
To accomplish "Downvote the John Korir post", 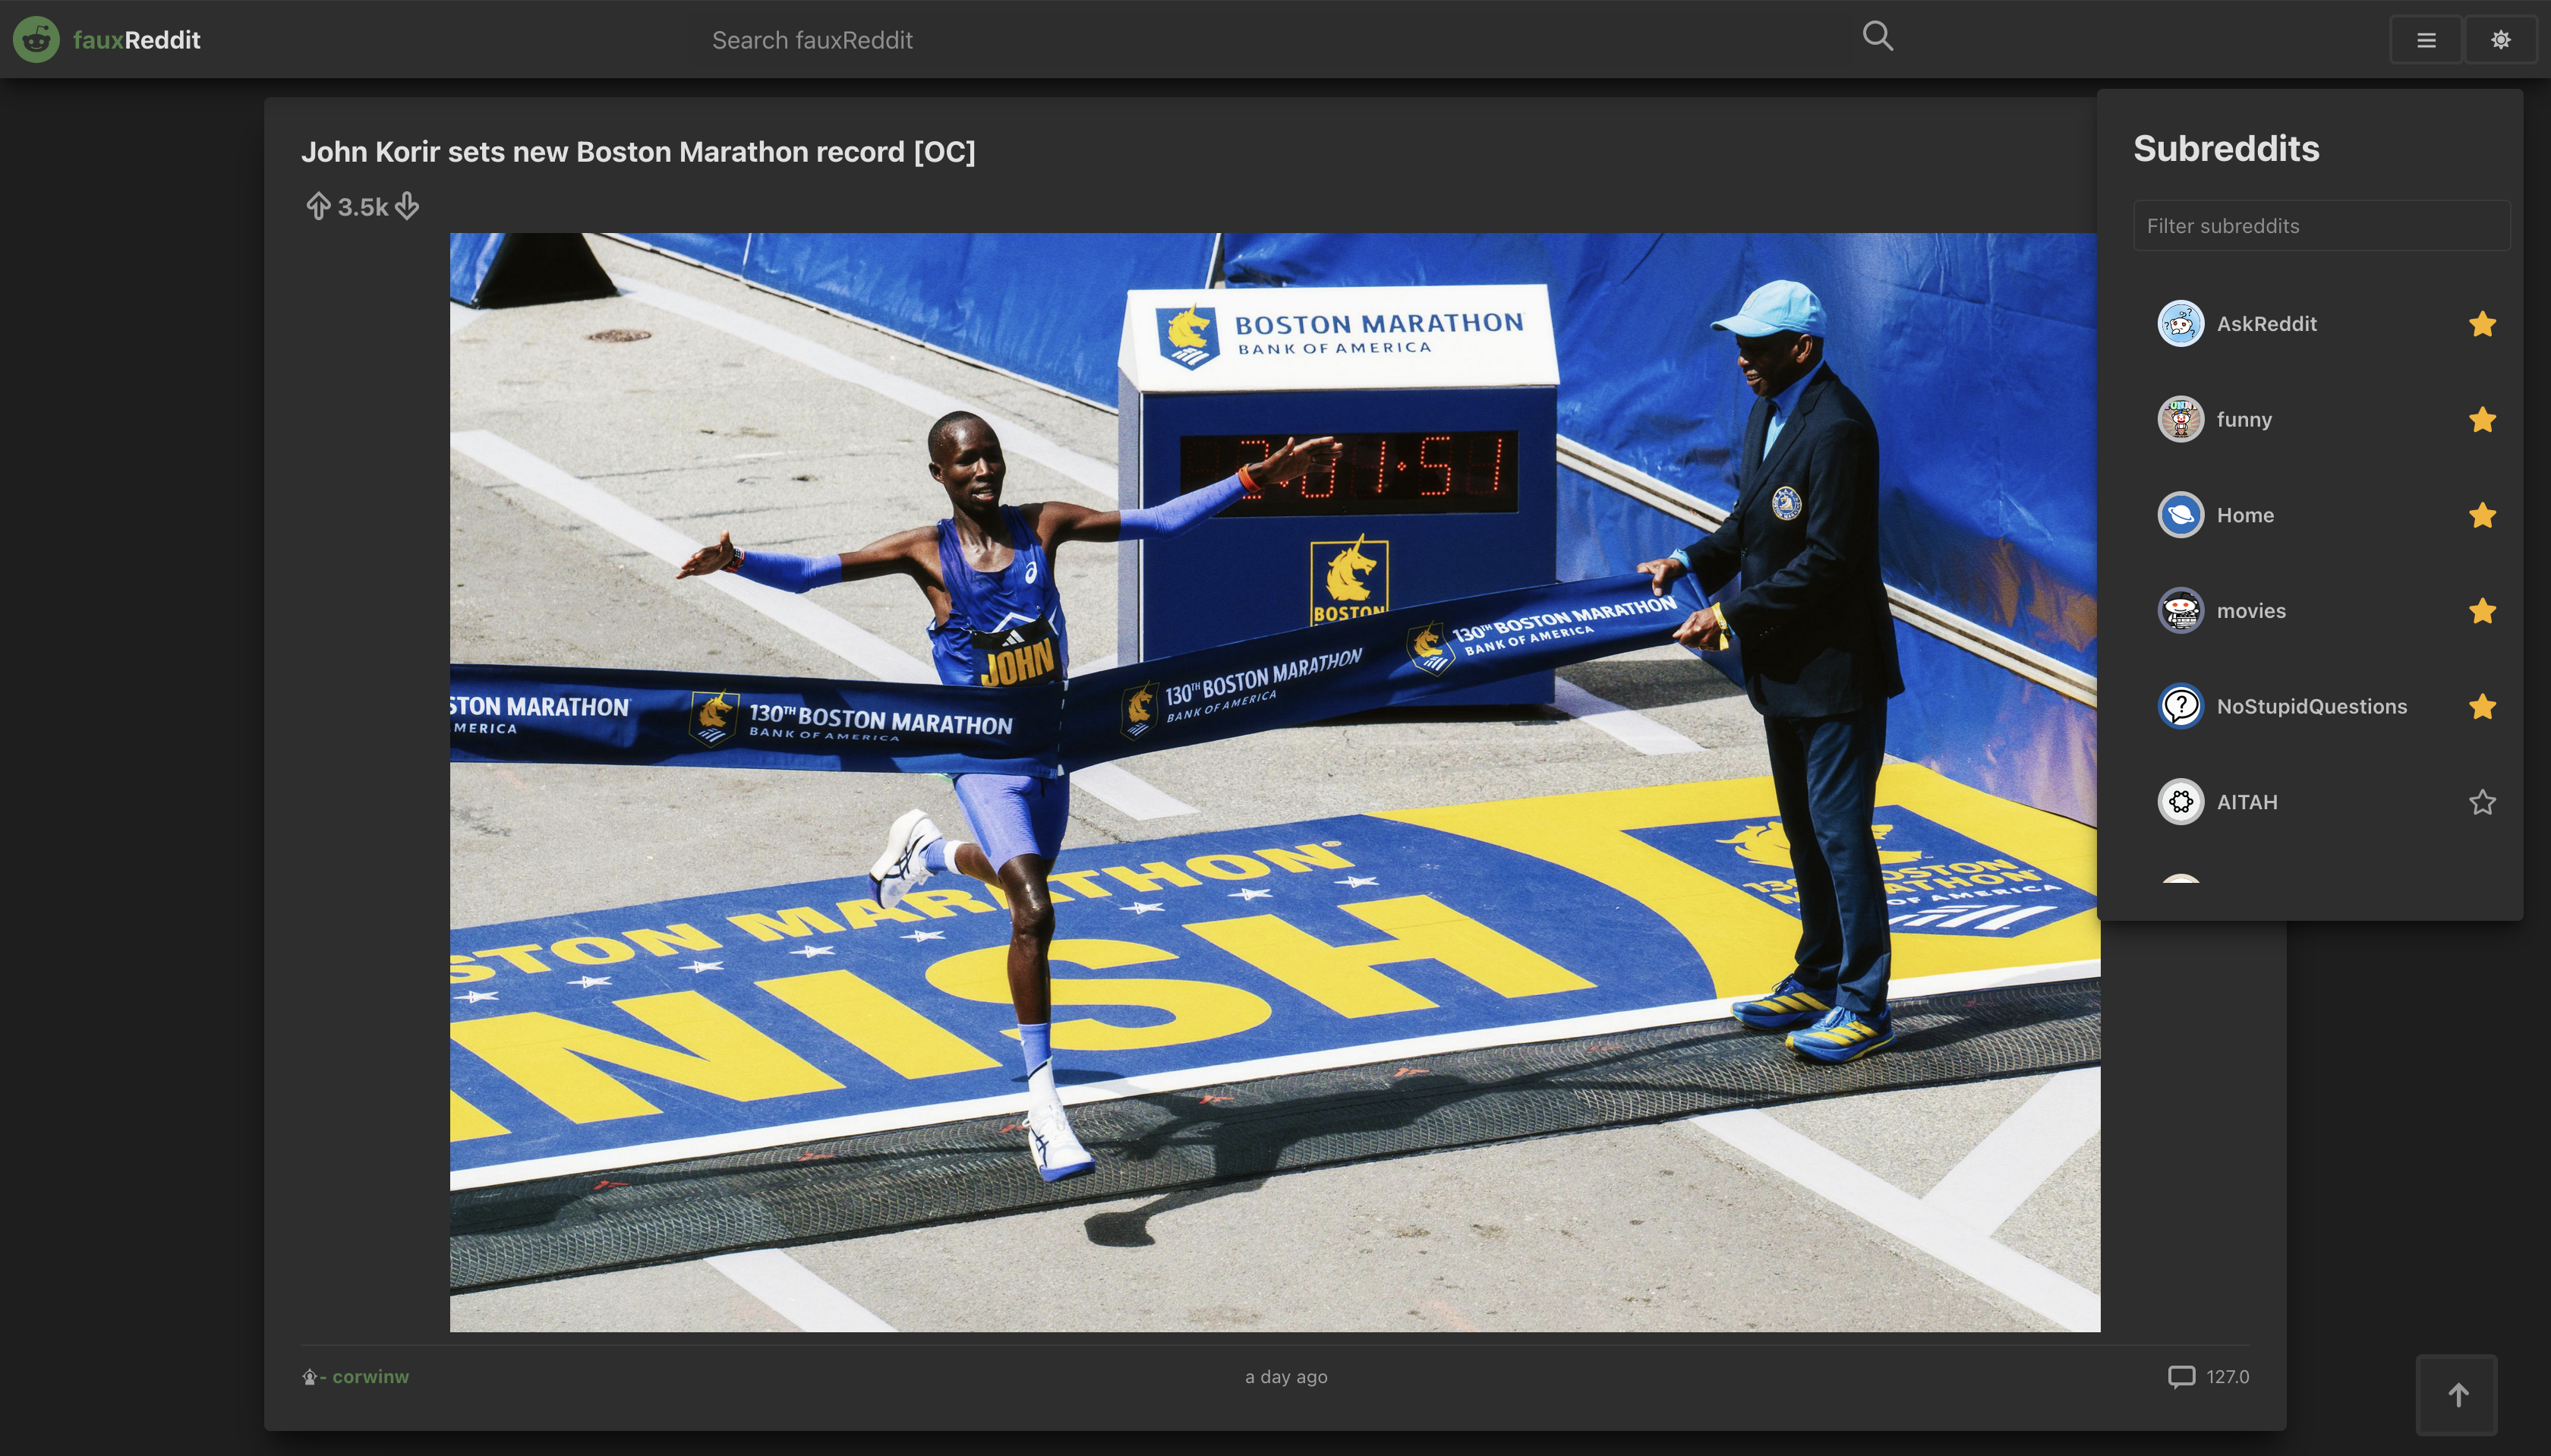I will 406,206.
